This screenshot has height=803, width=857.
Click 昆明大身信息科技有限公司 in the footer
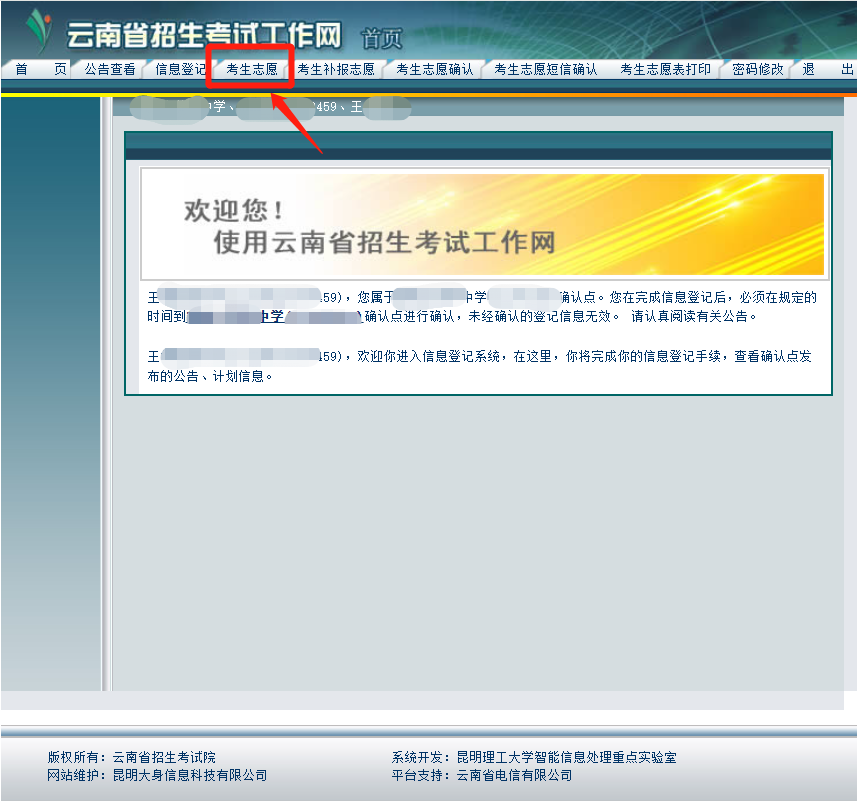[190, 775]
